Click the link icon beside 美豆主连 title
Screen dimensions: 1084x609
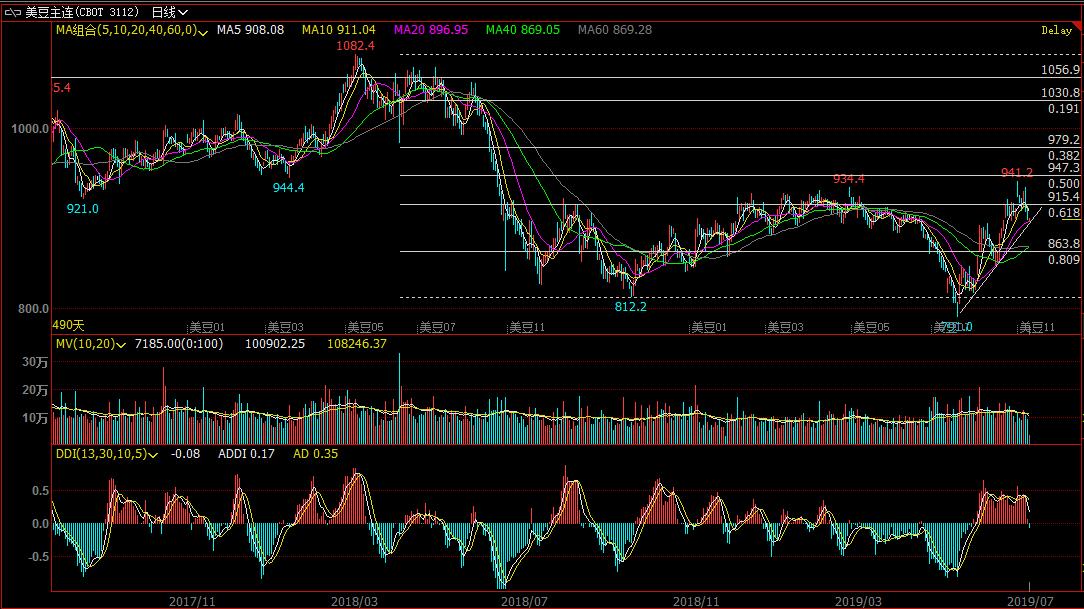pos(13,12)
